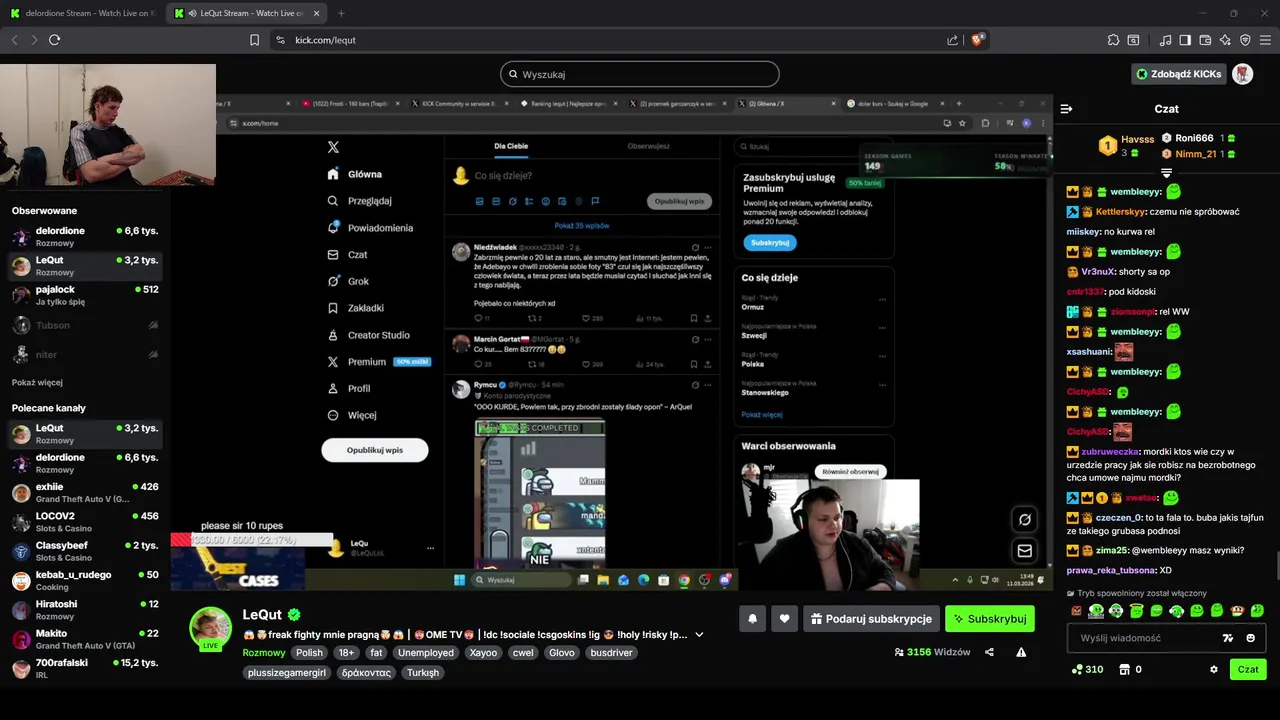The height and width of the screenshot is (720, 1280).
Task: Click the share page icon in address bar
Action: point(952,40)
